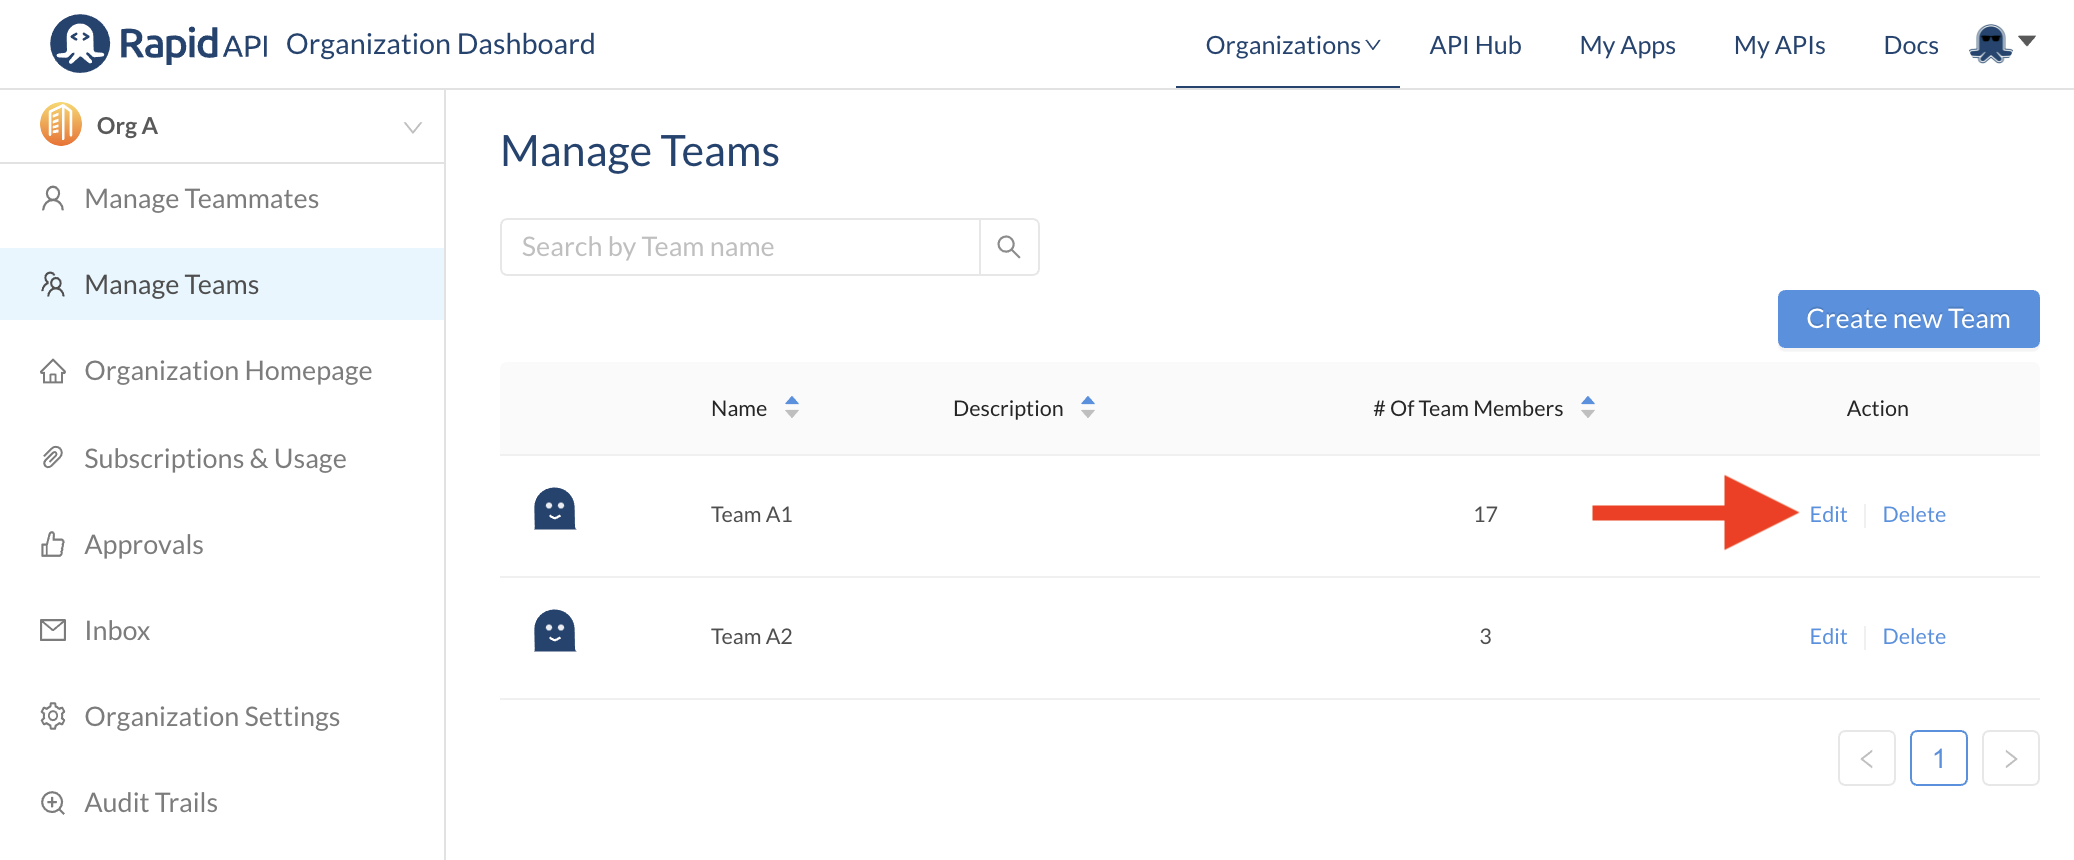Click the Team A1 ghost avatar icon
The image size is (2074, 860).
pos(555,509)
